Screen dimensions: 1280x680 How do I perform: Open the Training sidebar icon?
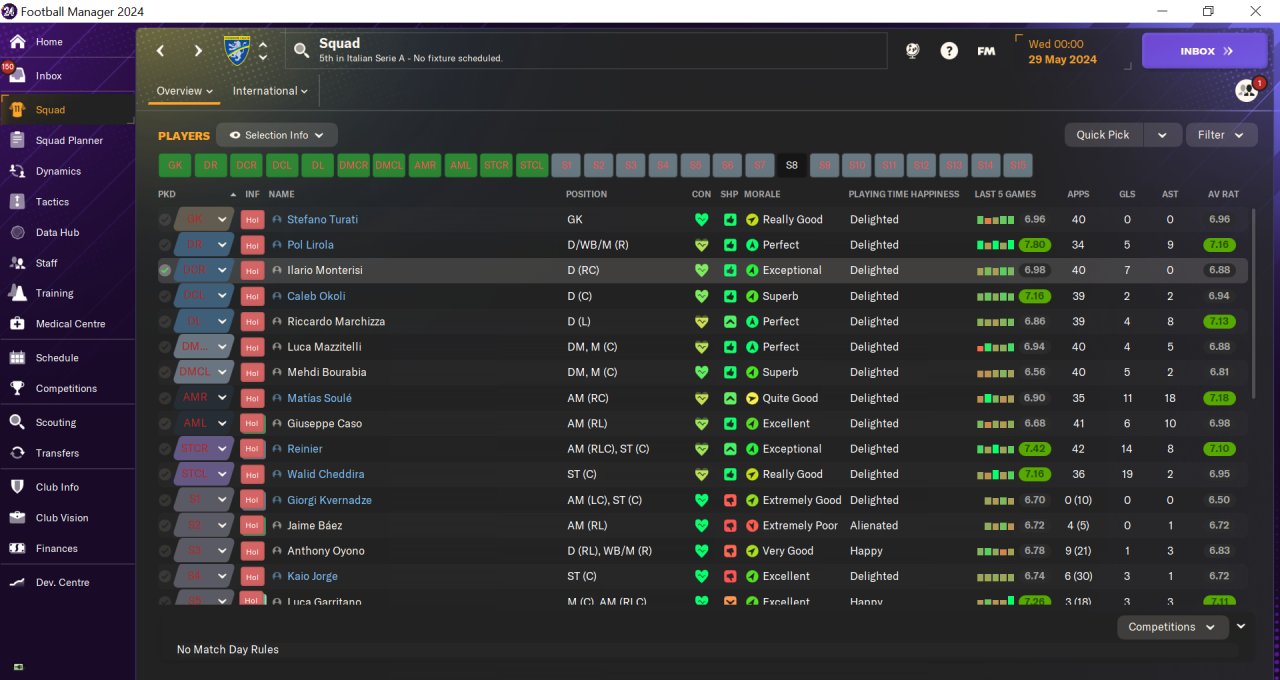[x=17, y=293]
